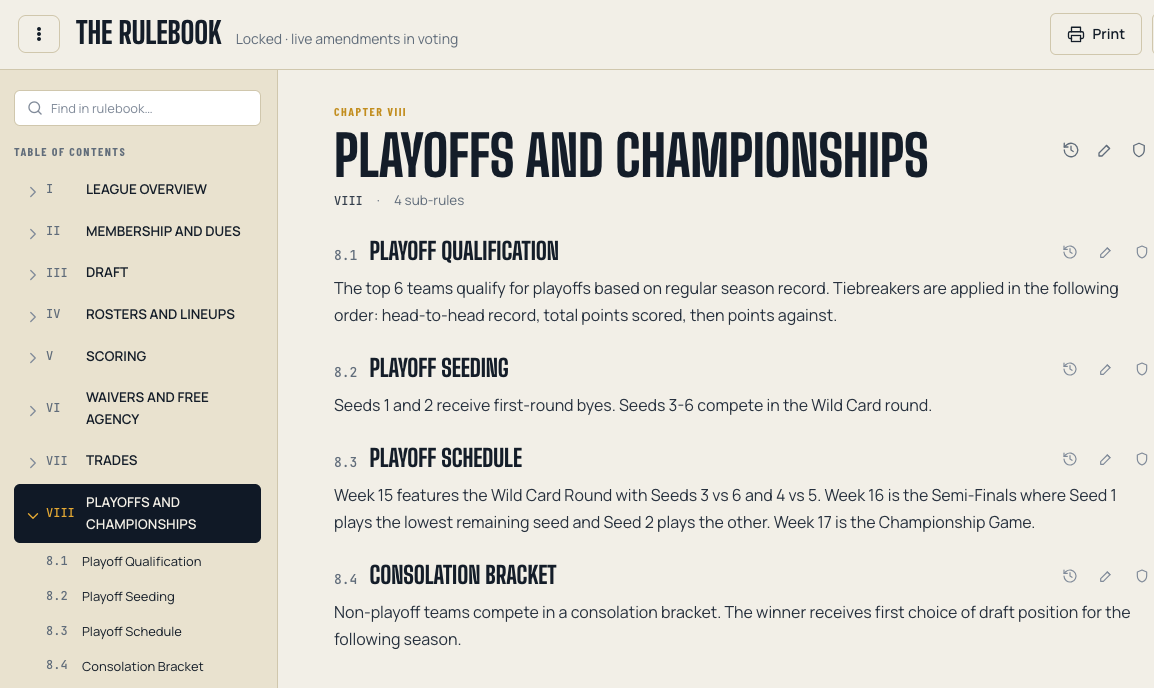The width and height of the screenshot is (1154, 688).
Task: Edit the Playoffs and Championships chapter title
Action: point(1104,150)
